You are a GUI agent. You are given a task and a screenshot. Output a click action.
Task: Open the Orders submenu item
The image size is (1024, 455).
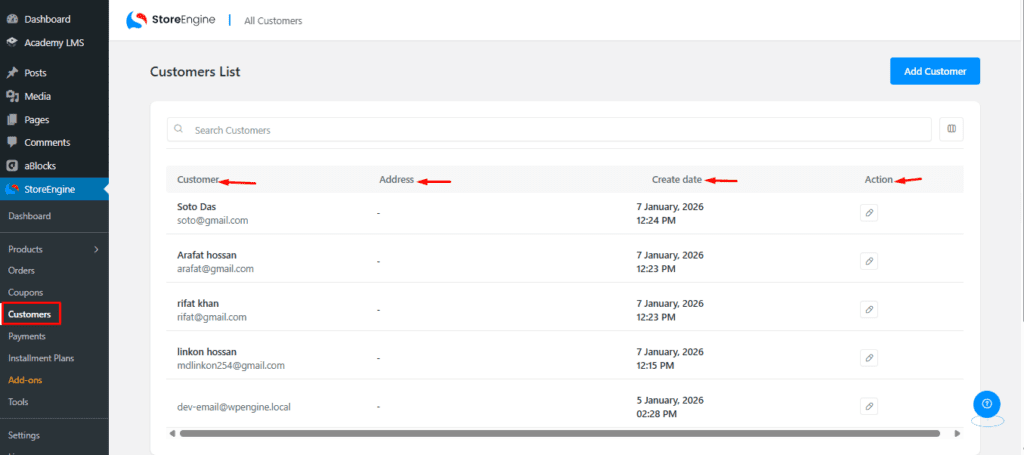[x=22, y=270]
